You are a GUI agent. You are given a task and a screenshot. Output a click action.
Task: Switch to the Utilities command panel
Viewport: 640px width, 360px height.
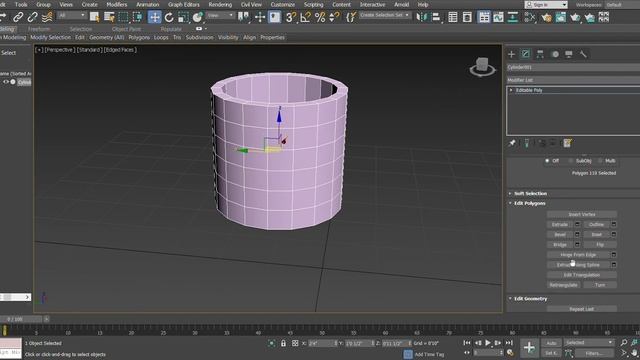click(583, 54)
